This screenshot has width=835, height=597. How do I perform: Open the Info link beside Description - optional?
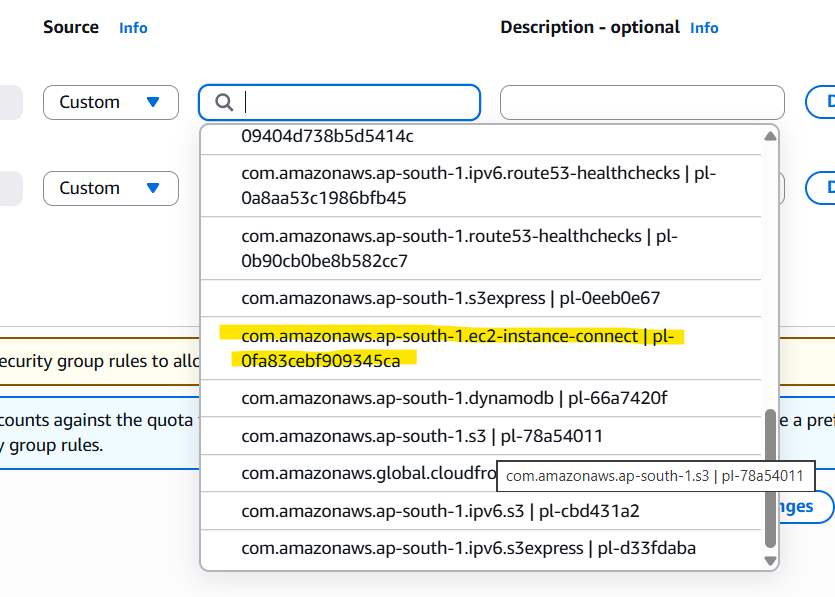(x=704, y=28)
